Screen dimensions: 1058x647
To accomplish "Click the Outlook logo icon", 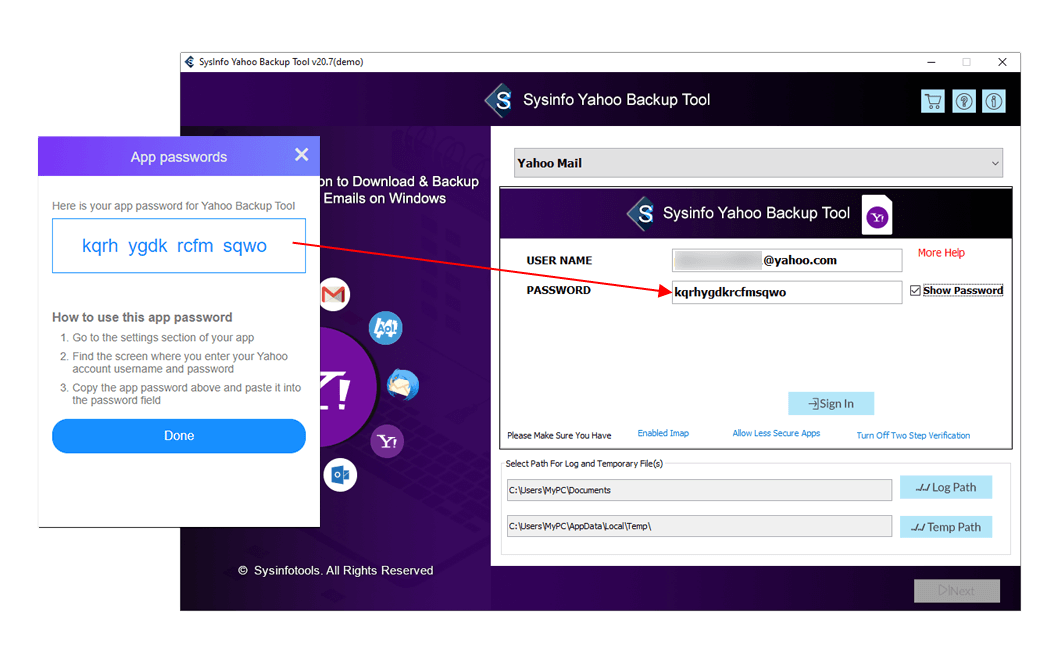I will (340, 475).
